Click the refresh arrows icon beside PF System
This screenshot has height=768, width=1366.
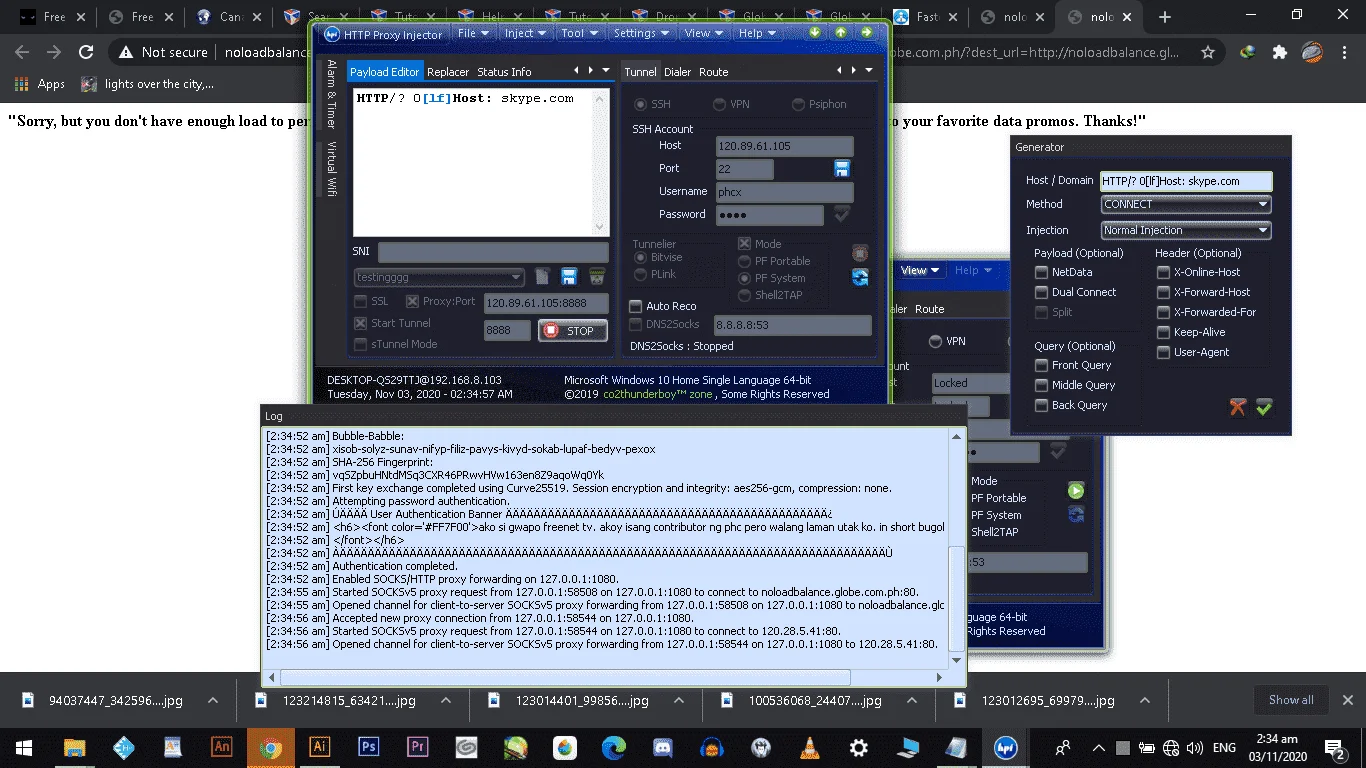point(860,277)
